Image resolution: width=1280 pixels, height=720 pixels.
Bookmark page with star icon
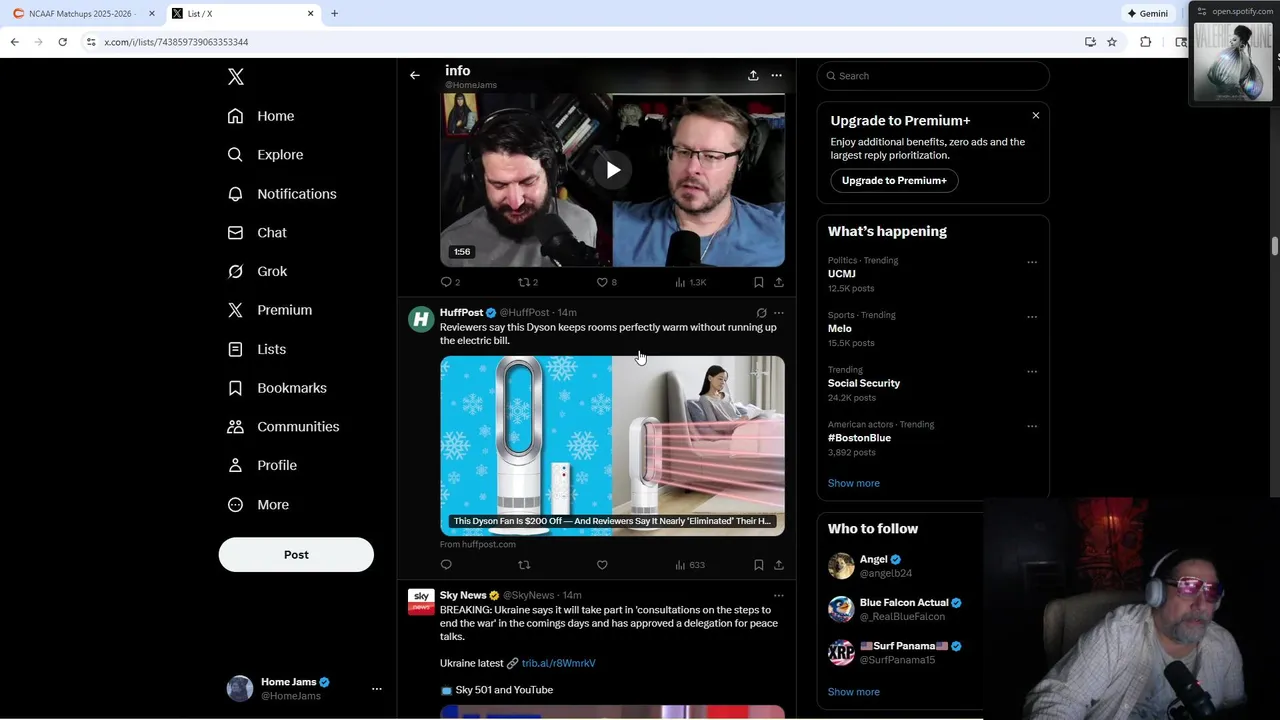1112,42
